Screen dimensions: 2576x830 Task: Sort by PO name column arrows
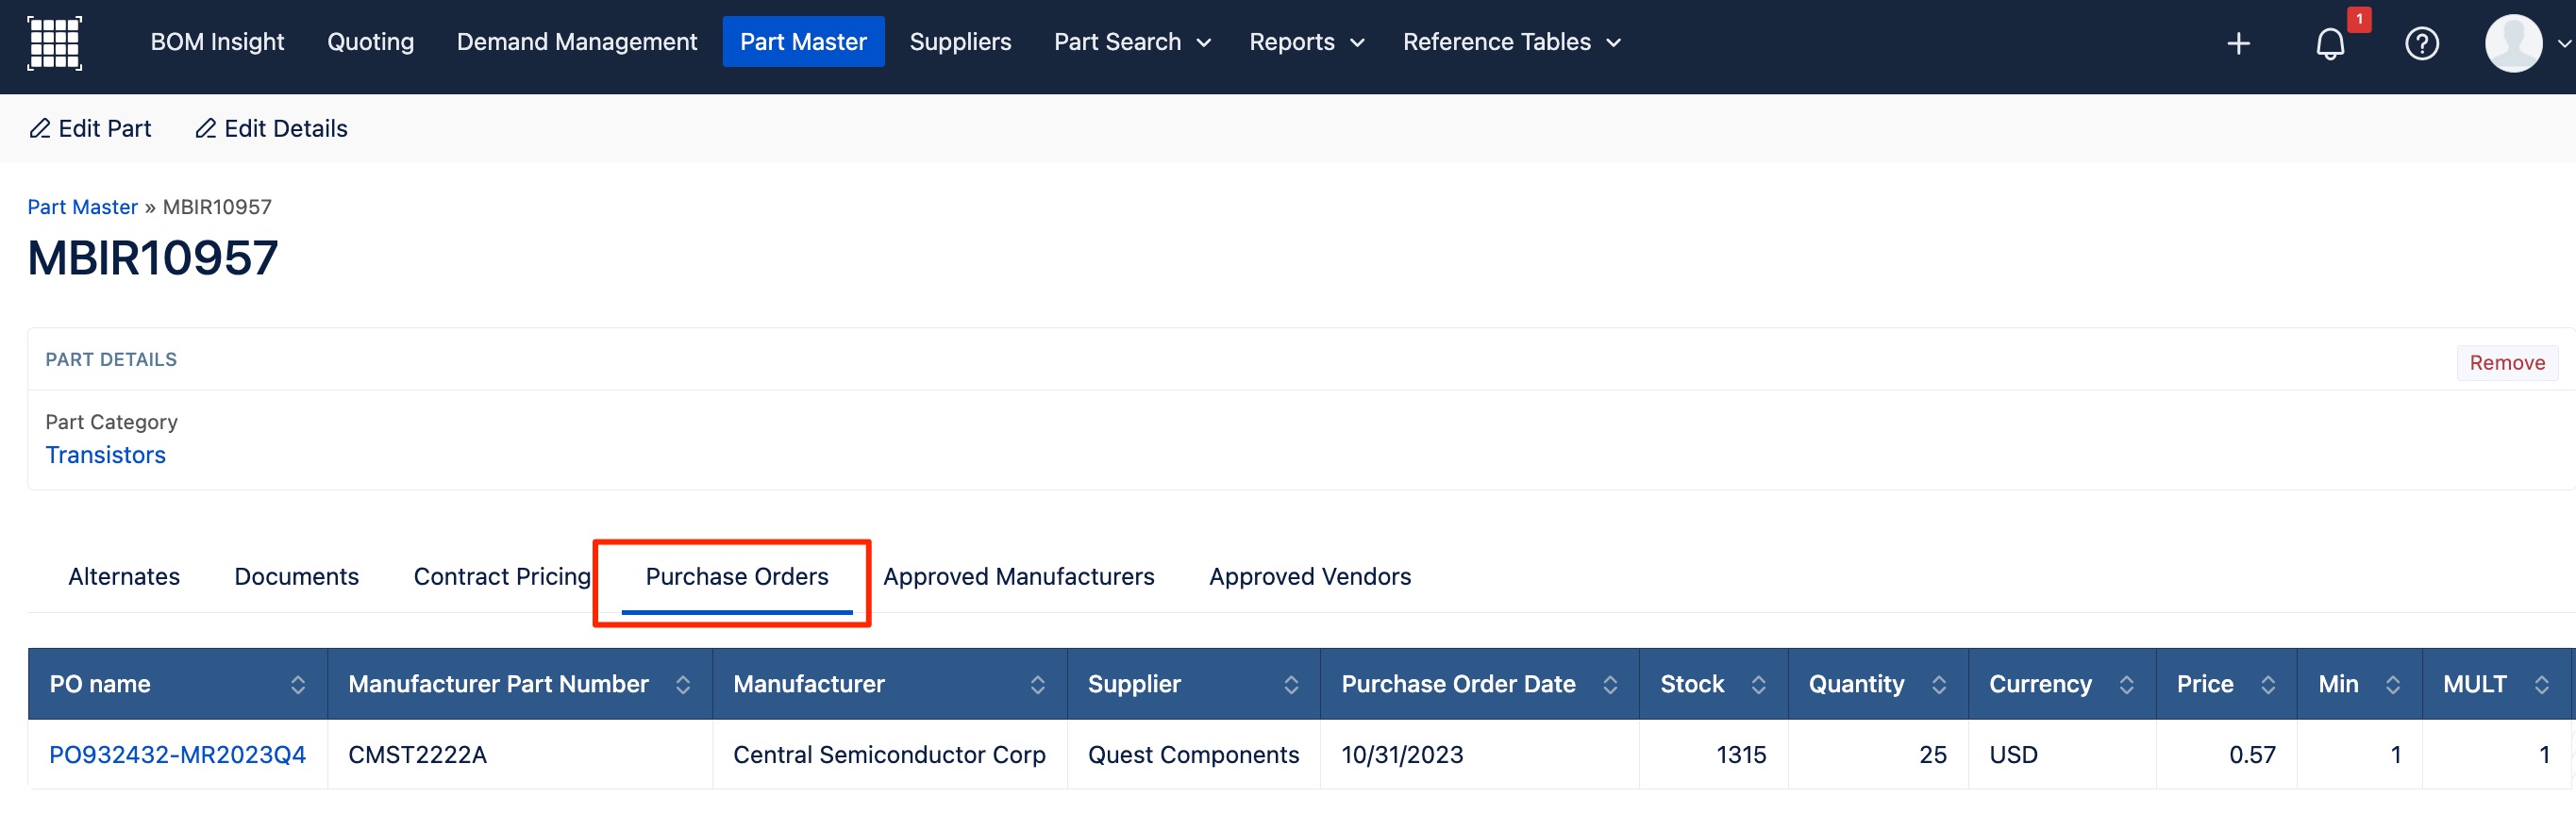coord(298,684)
